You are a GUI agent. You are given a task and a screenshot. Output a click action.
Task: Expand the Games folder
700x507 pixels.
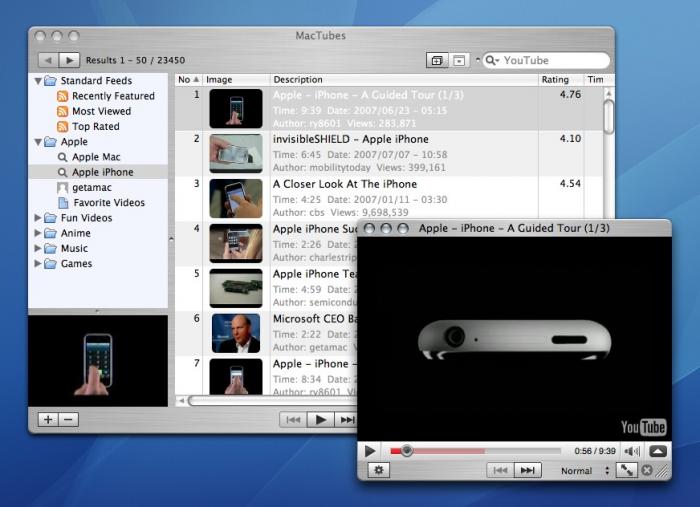pos(38,263)
